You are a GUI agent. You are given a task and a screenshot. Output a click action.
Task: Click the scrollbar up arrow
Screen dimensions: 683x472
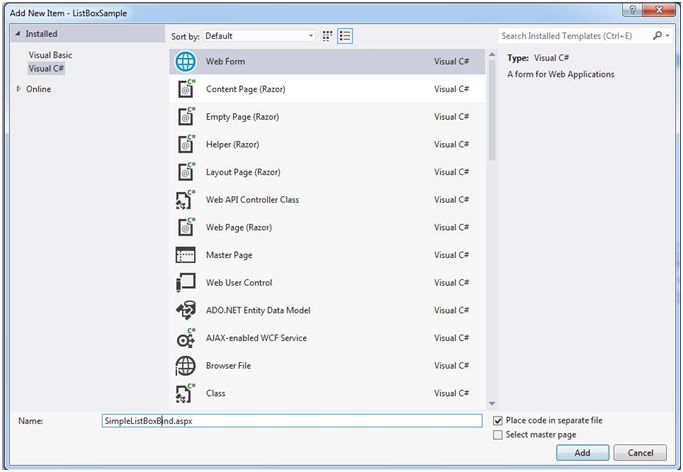click(x=492, y=54)
